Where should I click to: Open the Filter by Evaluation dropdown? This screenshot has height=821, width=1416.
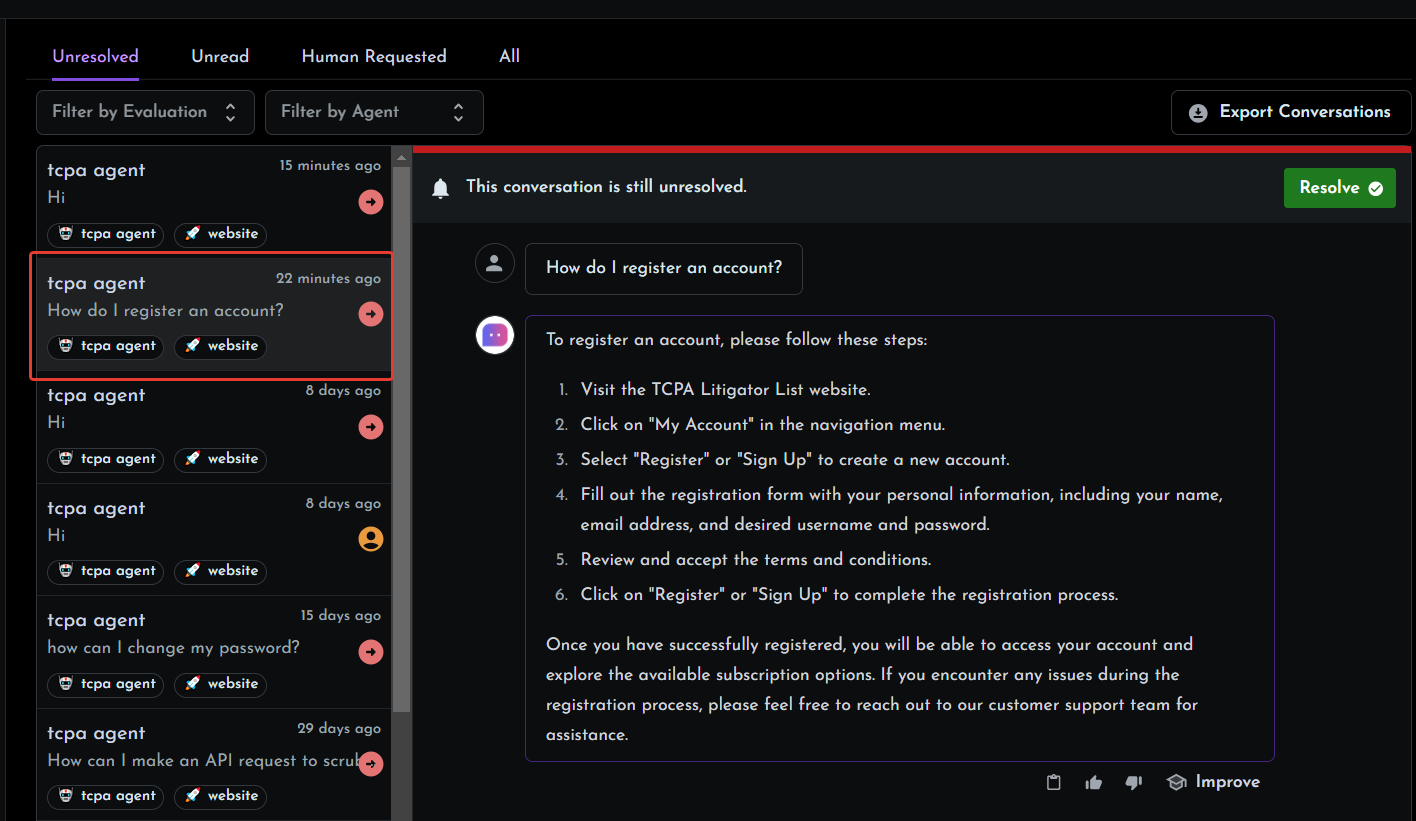145,112
